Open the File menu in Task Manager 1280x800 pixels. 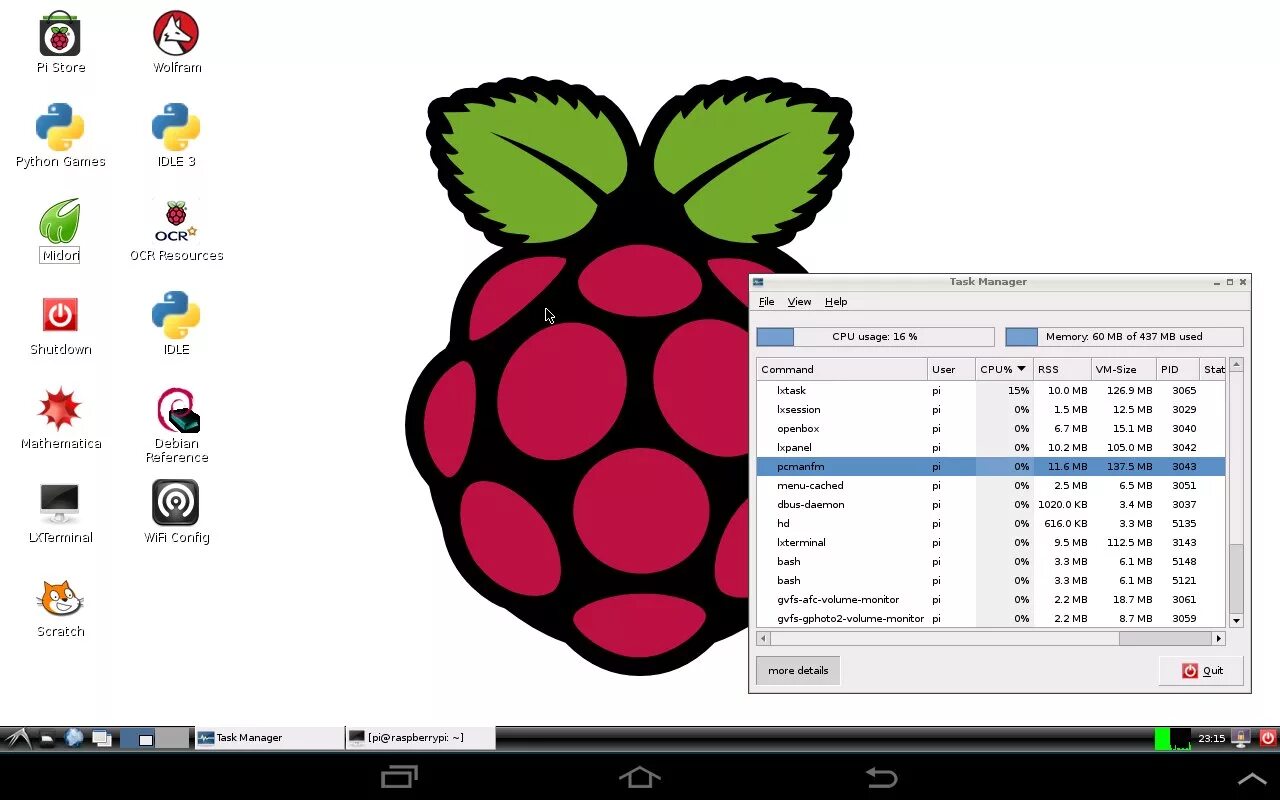point(766,302)
